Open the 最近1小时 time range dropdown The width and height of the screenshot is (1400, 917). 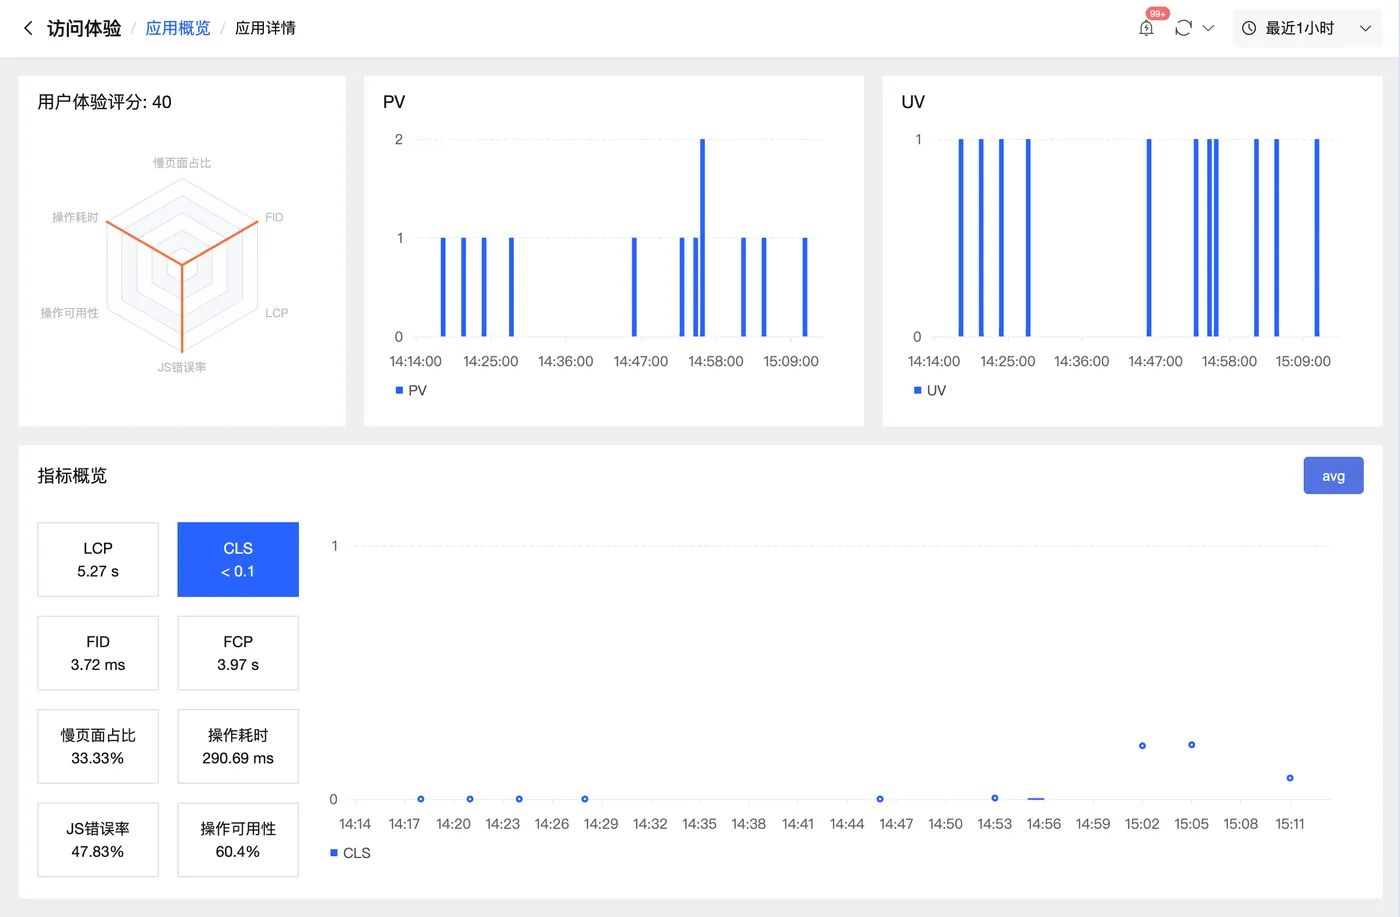(1307, 28)
